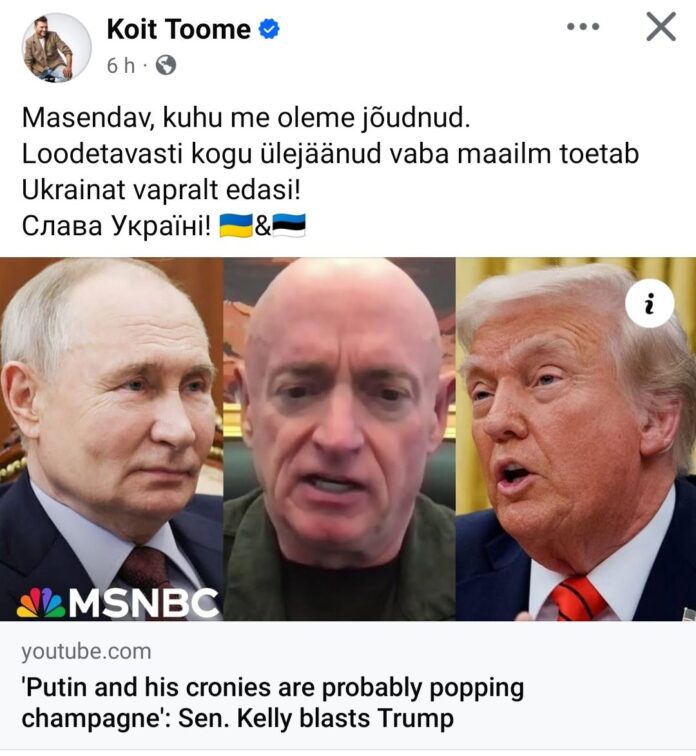Image resolution: width=696 pixels, height=756 pixels.
Task: Click the 'Слава Україні!' text line
Action: click(x=116, y=226)
